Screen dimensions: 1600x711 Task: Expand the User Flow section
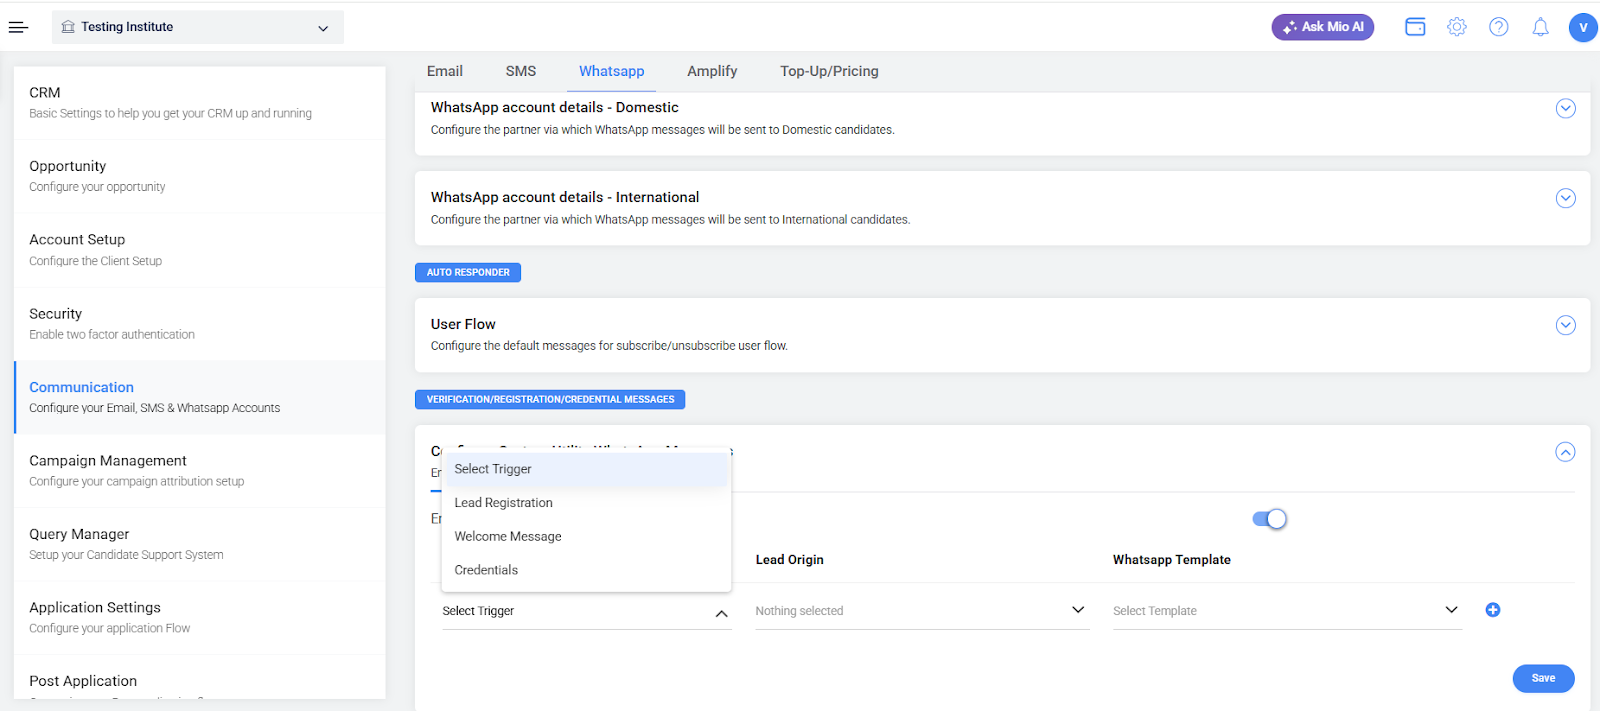point(1565,325)
